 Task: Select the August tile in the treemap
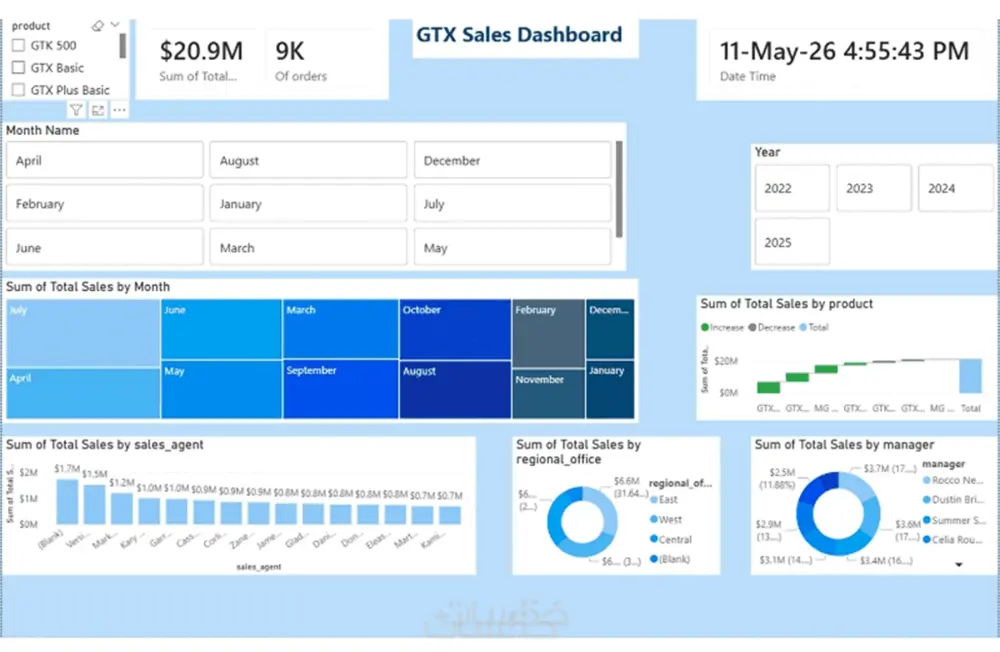coord(455,390)
